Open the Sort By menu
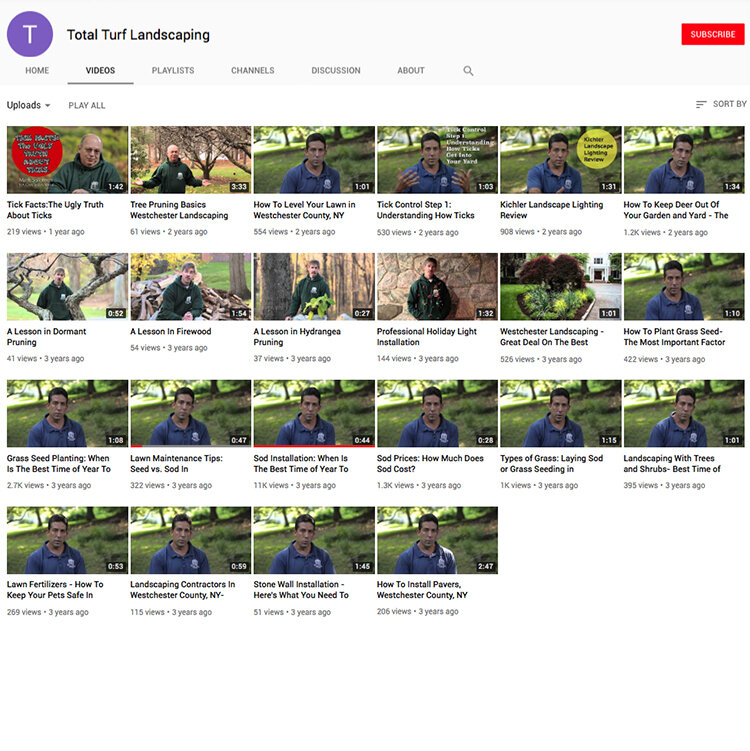The height and width of the screenshot is (751, 750). 721,104
